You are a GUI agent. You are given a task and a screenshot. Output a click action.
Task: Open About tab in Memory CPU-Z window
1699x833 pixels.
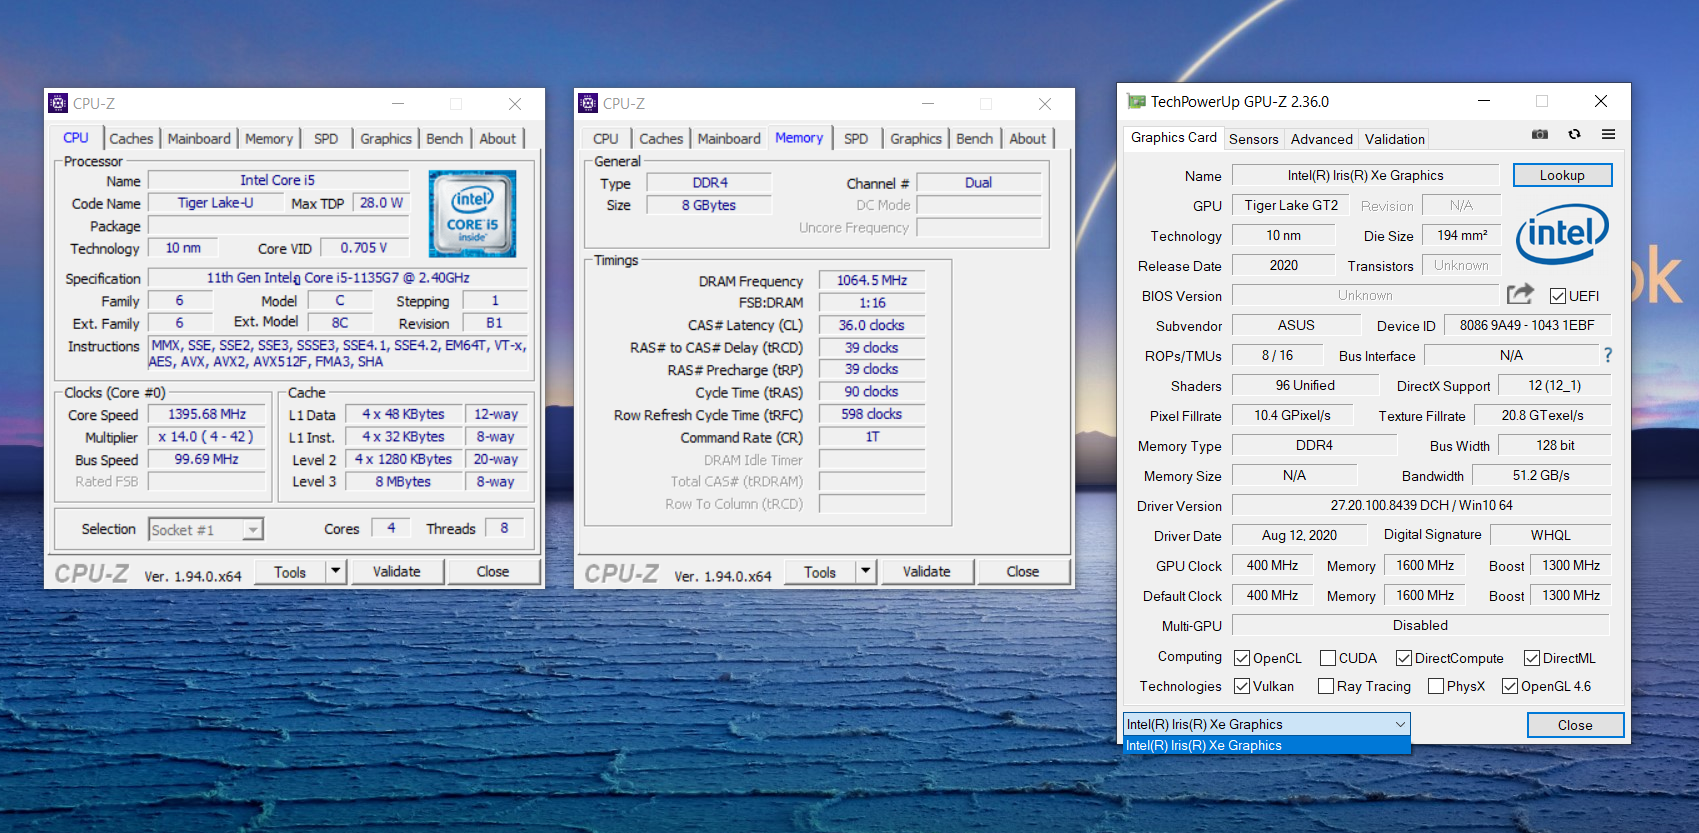pos(1028,139)
